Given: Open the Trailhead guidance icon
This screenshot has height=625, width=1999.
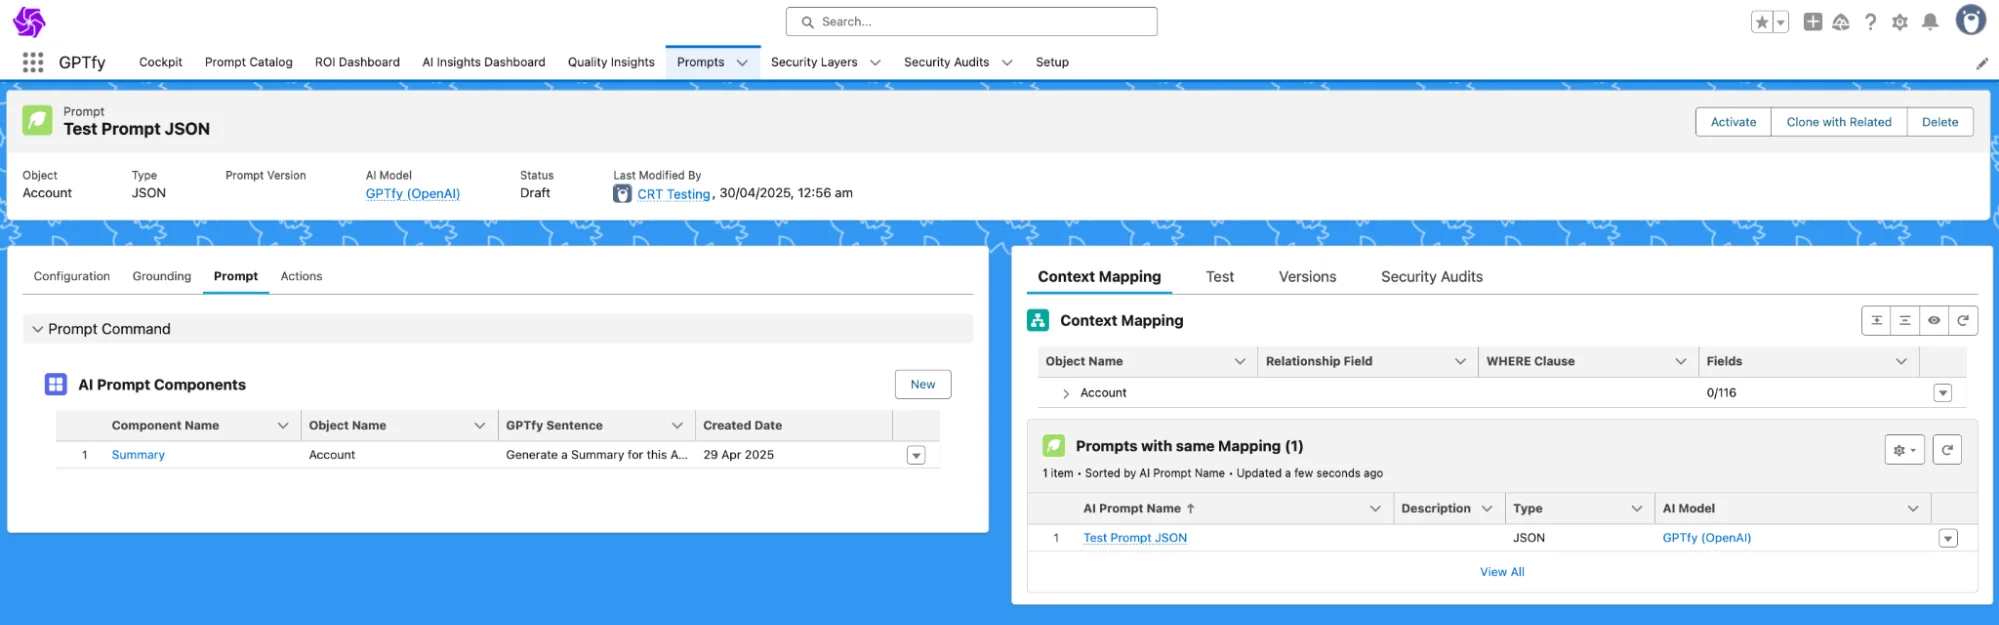Looking at the screenshot, I should (1841, 21).
